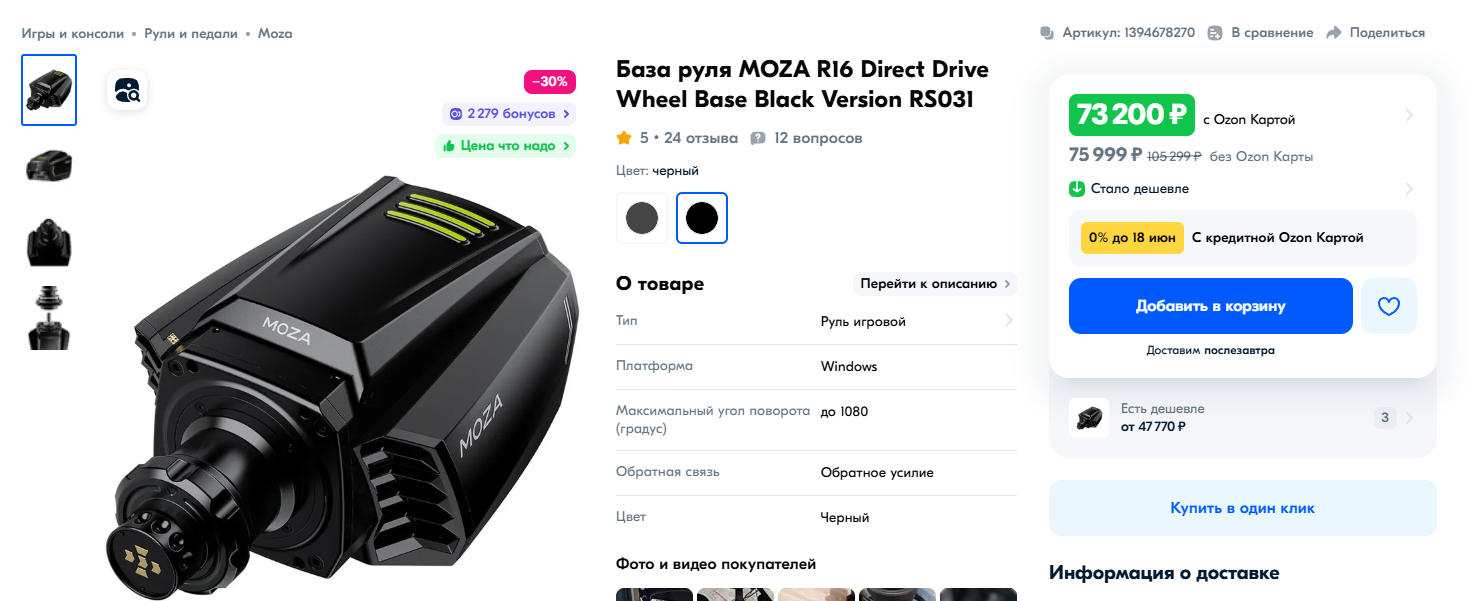Click the Поделиться share arrow icon
This screenshot has height=601, width=1478.
[1333, 33]
